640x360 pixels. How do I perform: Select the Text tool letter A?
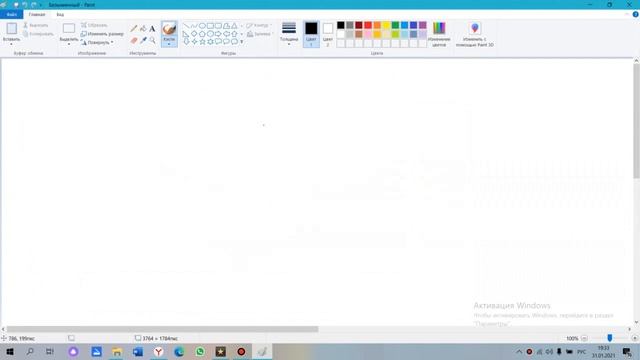(152, 29)
